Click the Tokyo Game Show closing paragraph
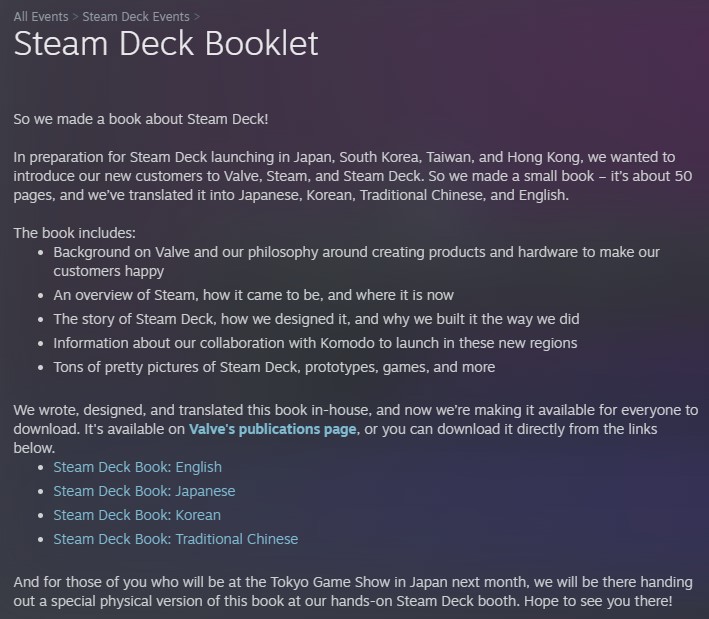Image resolution: width=709 pixels, height=619 pixels. pyautogui.click(x=344, y=592)
